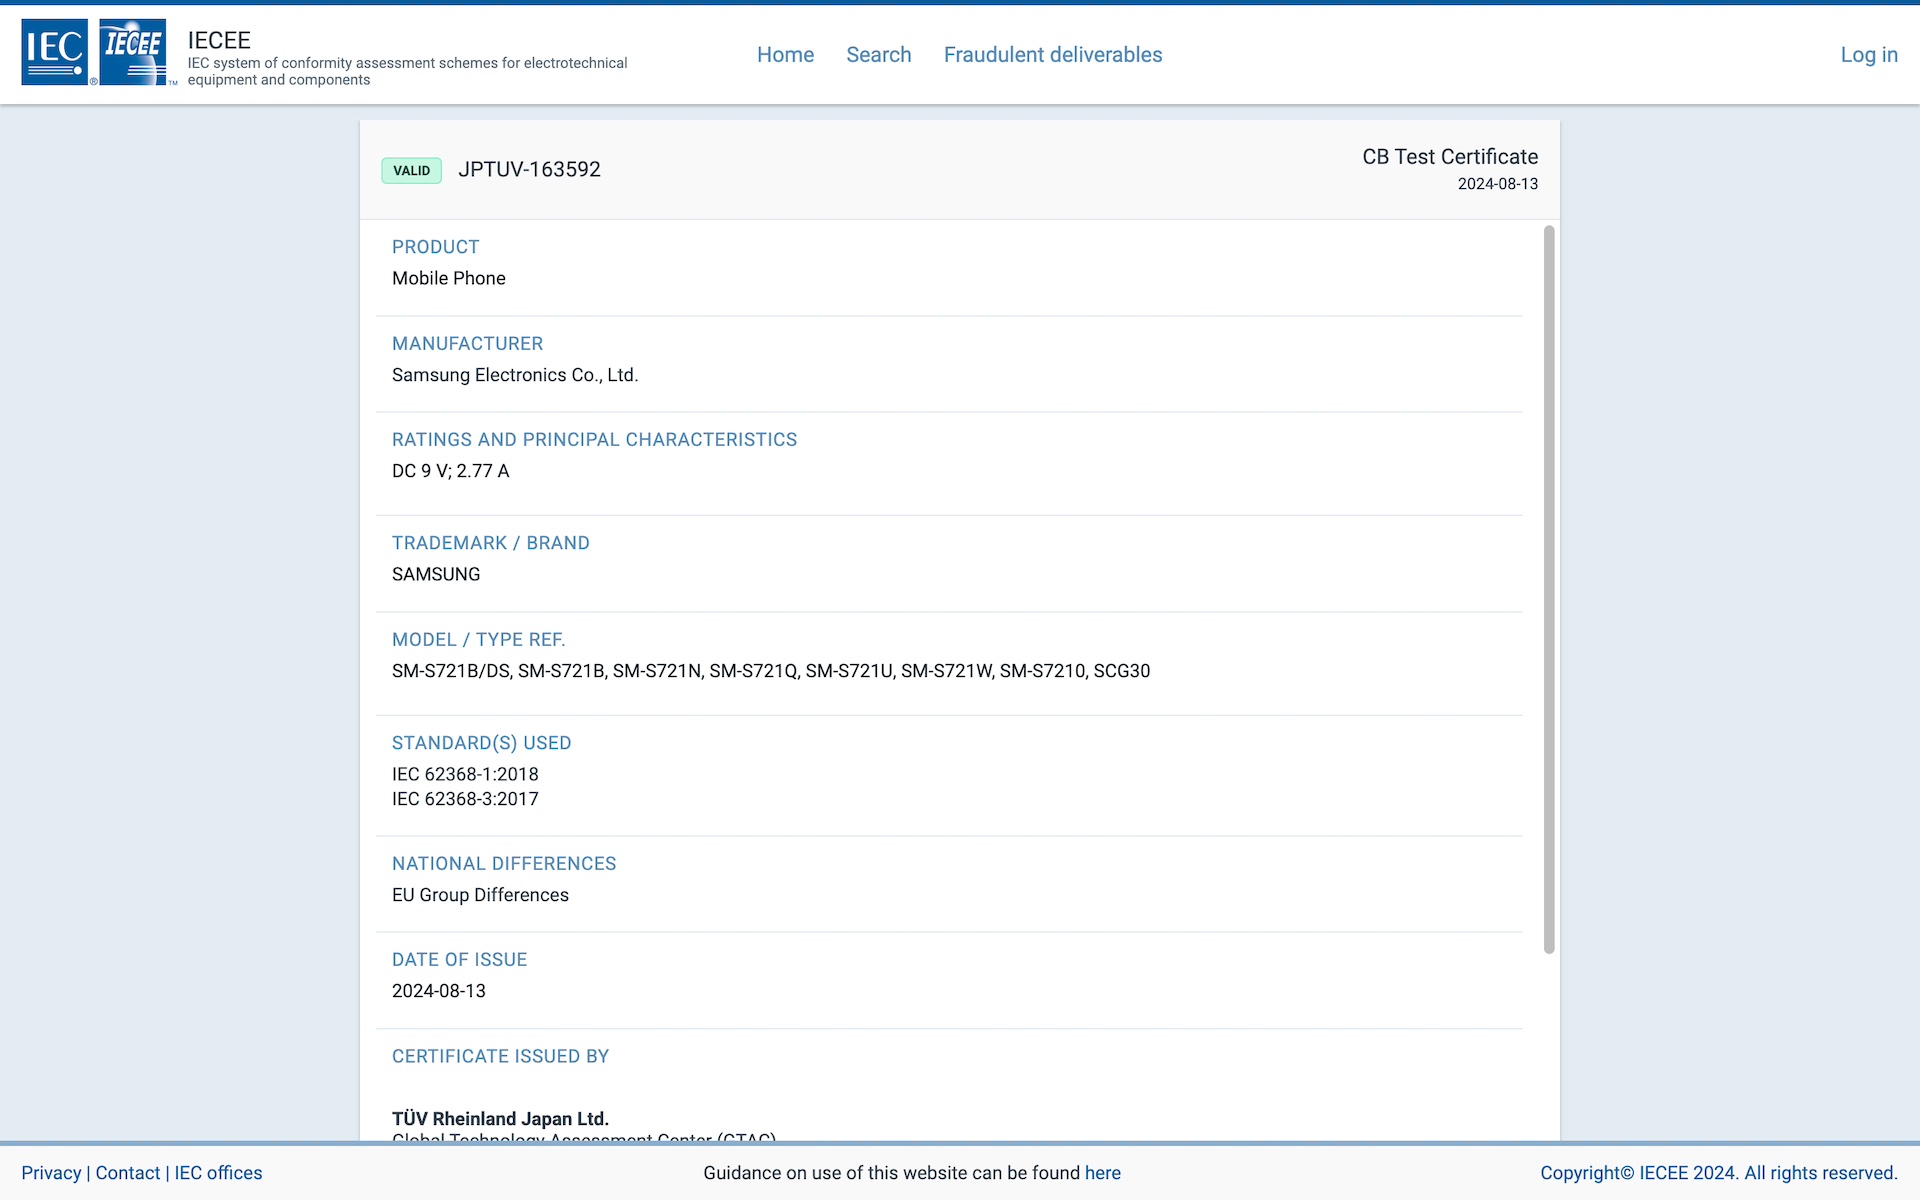
Task: Click the model list SM-S721B/DS text
Action: coord(451,671)
